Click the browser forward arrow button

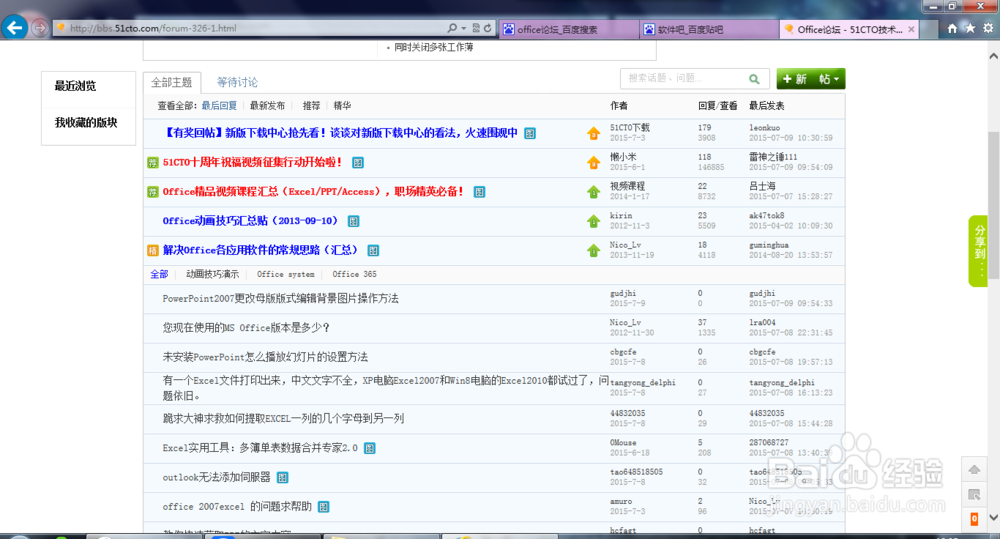point(40,28)
